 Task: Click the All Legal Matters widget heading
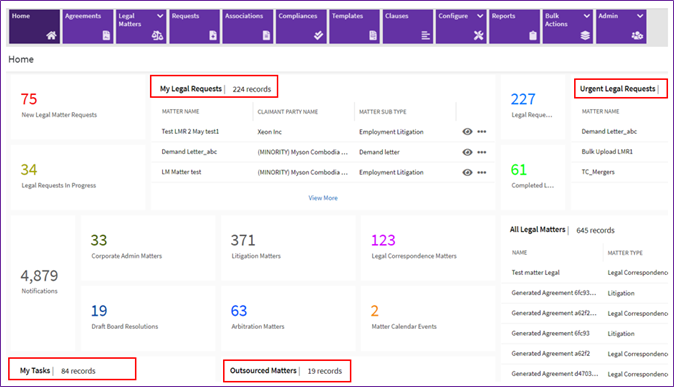(537, 230)
